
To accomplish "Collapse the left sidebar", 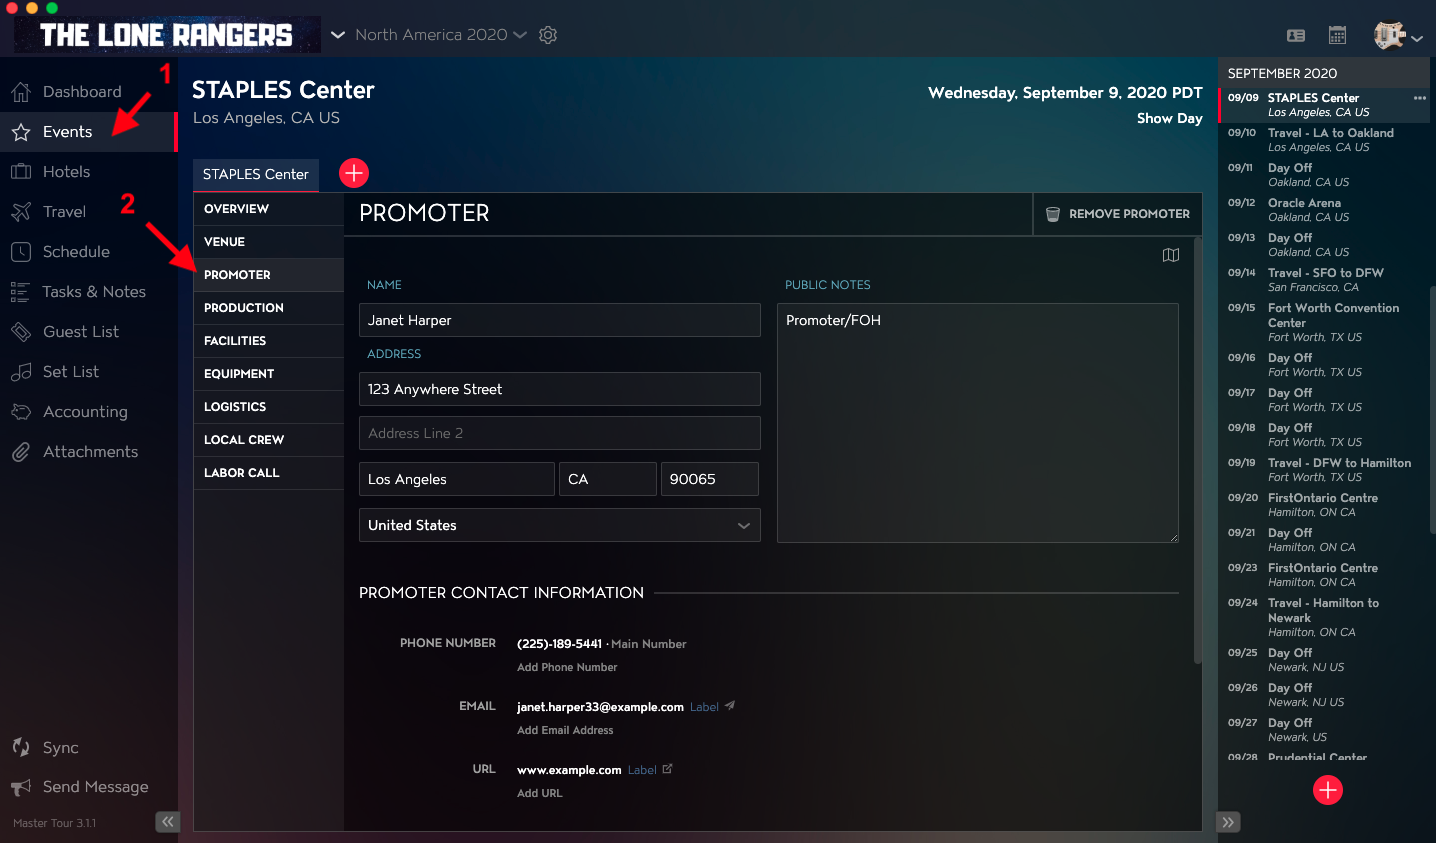I will 167,822.
